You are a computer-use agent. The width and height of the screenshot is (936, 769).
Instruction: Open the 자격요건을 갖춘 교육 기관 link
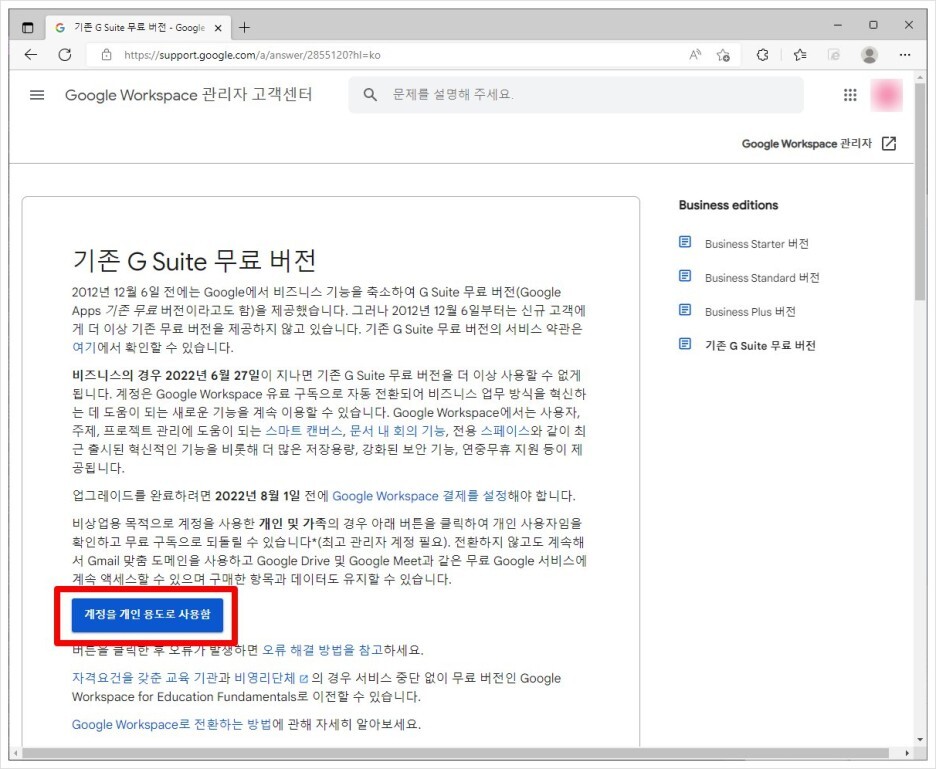pyautogui.click(x=145, y=678)
